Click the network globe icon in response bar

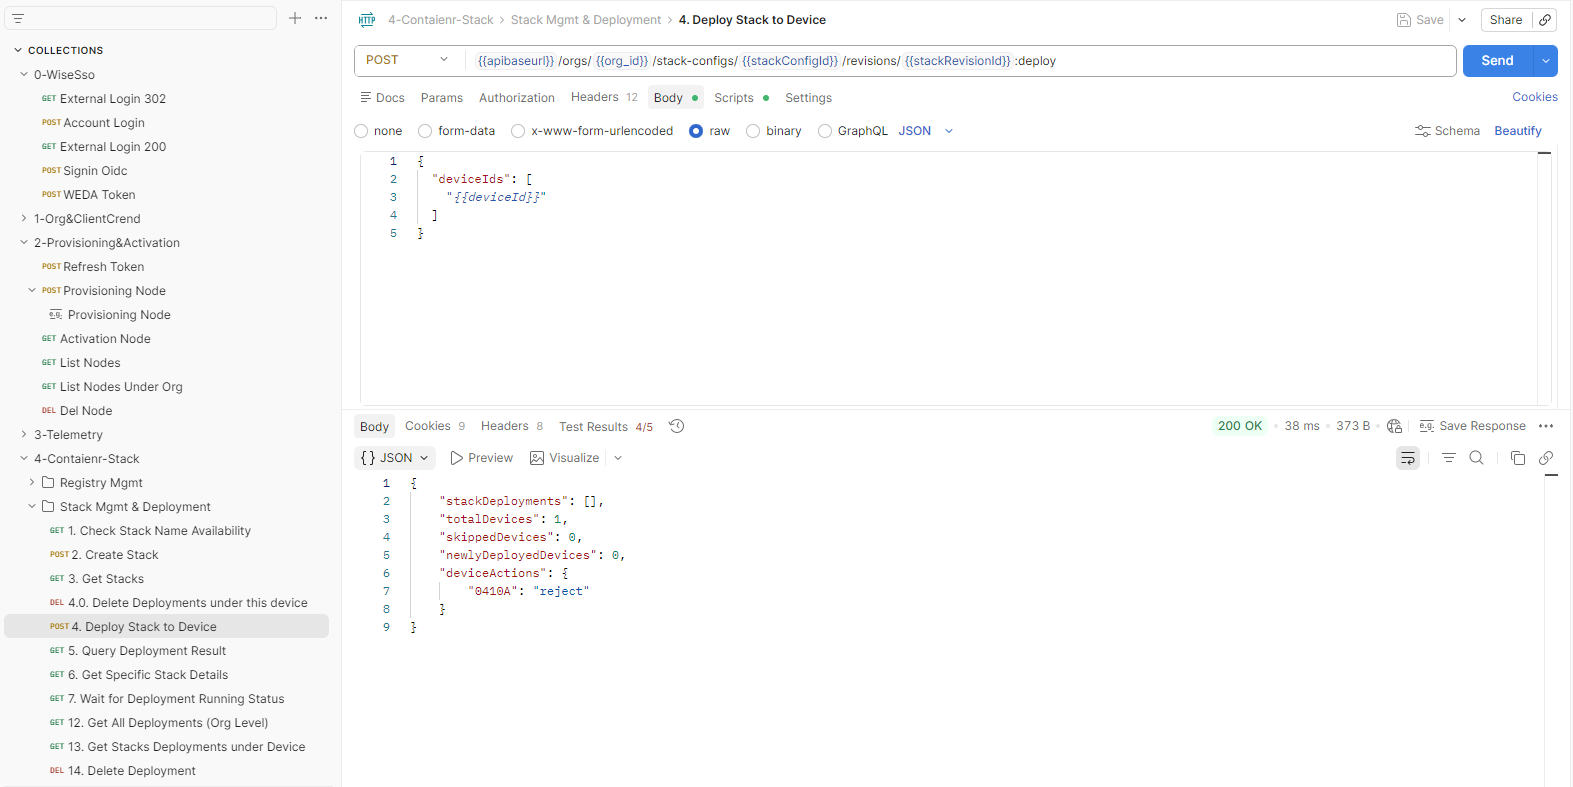[x=1395, y=426]
